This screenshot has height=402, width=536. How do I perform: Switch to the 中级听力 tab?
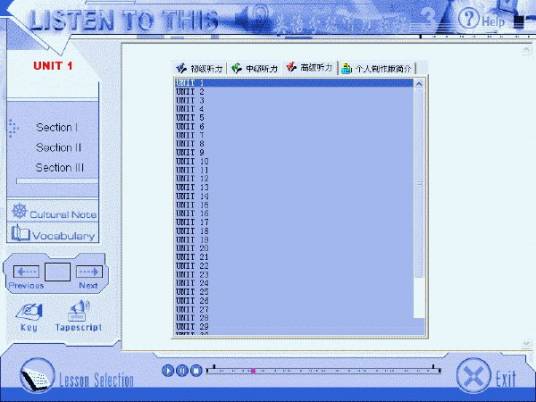254,68
